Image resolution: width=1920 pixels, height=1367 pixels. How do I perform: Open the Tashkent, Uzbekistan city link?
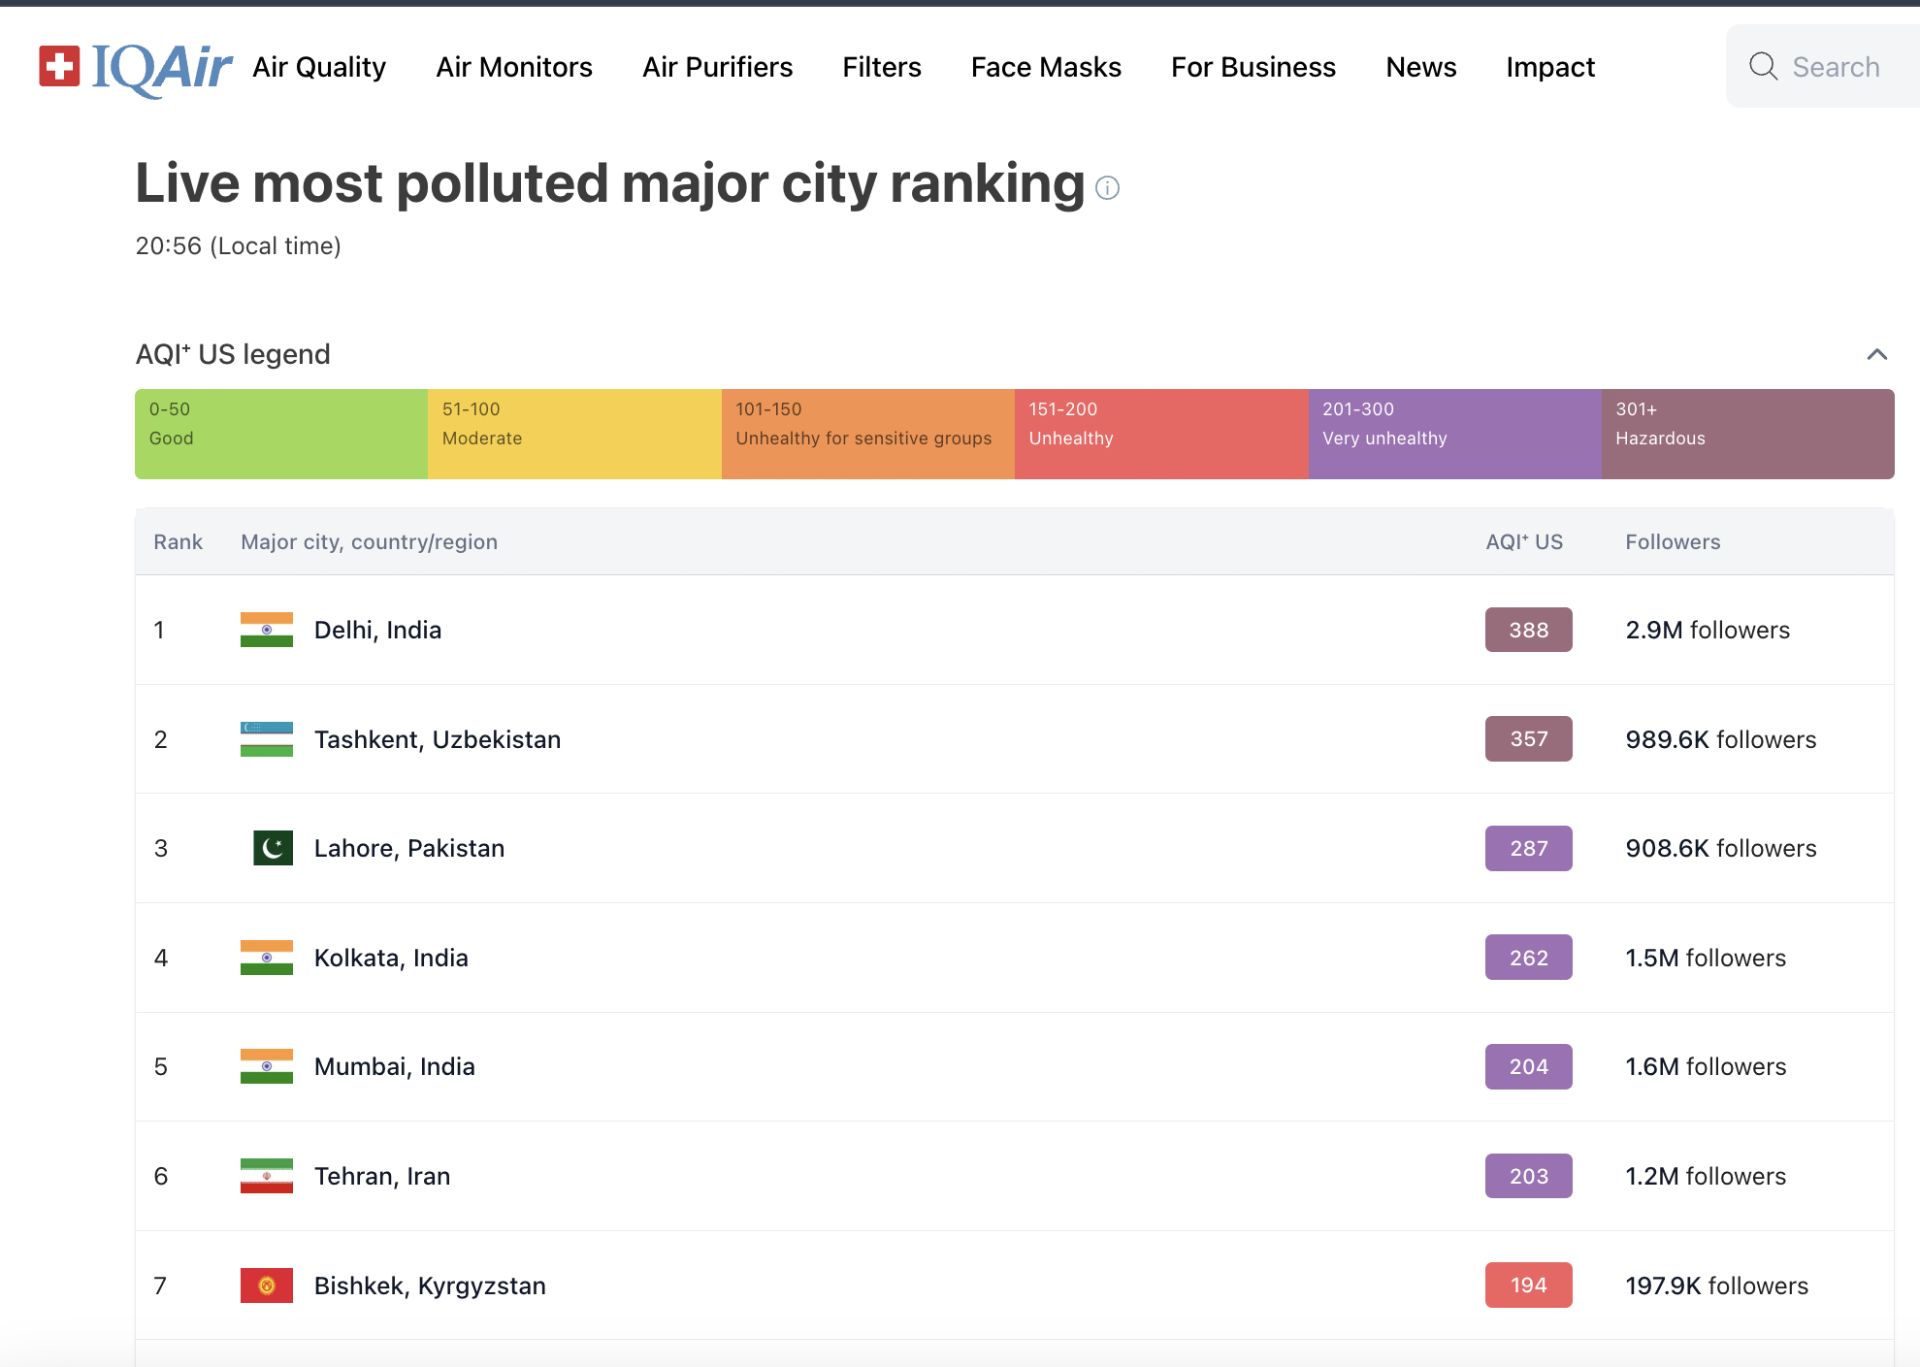(437, 739)
